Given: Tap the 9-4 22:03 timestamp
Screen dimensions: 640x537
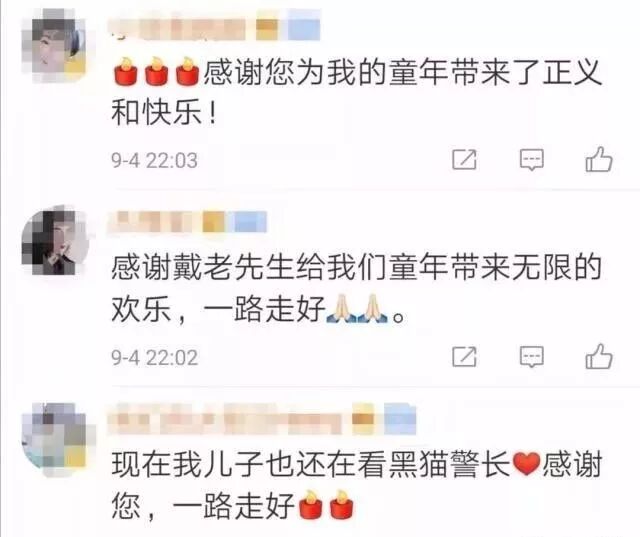Looking at the screenshot, I should click(155, 160).
